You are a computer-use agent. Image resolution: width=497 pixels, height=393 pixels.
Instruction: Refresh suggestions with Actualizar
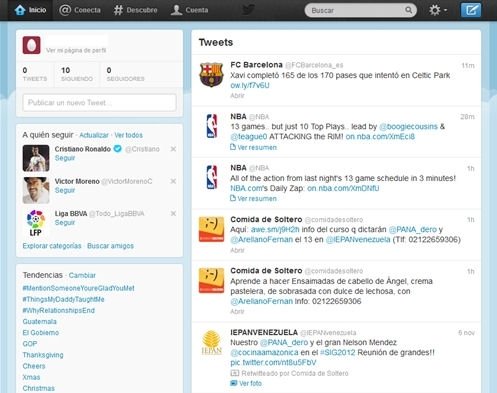coord(94,135)
